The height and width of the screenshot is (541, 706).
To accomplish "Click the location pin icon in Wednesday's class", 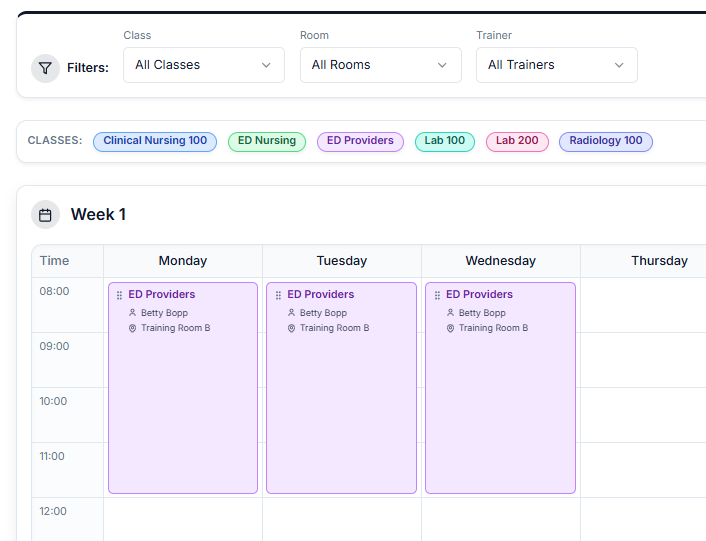I will coord(451,328).
